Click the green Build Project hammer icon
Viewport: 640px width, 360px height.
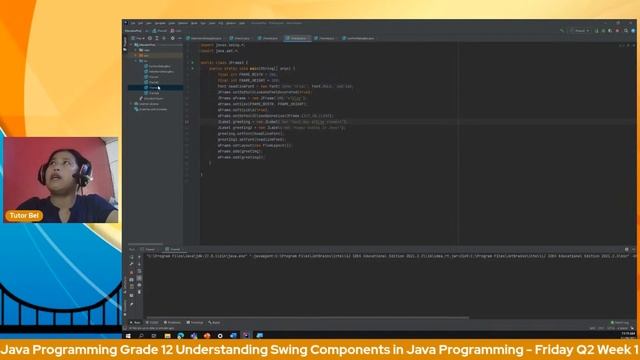pyautogui.click(x=562, y=31)
